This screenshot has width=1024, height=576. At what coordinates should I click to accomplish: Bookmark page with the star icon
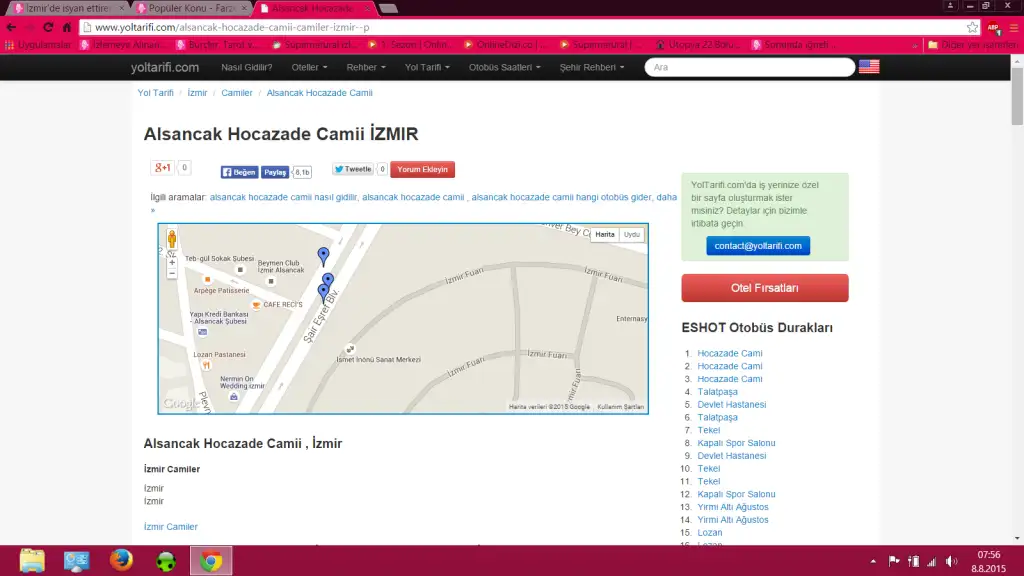coord(972,27)
